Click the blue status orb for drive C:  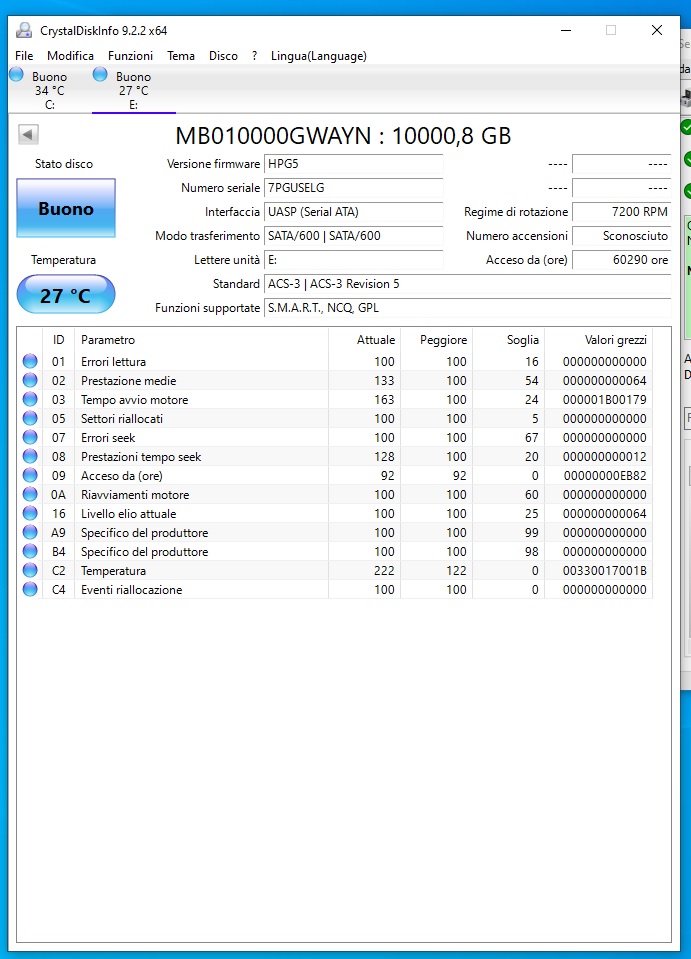pos(17,75)
